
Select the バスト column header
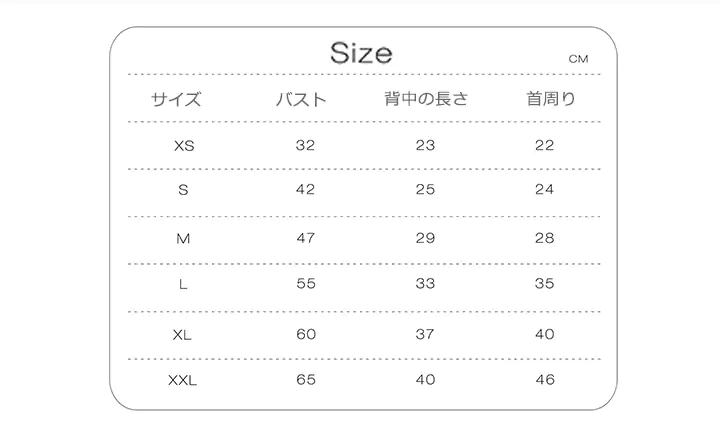301,99
